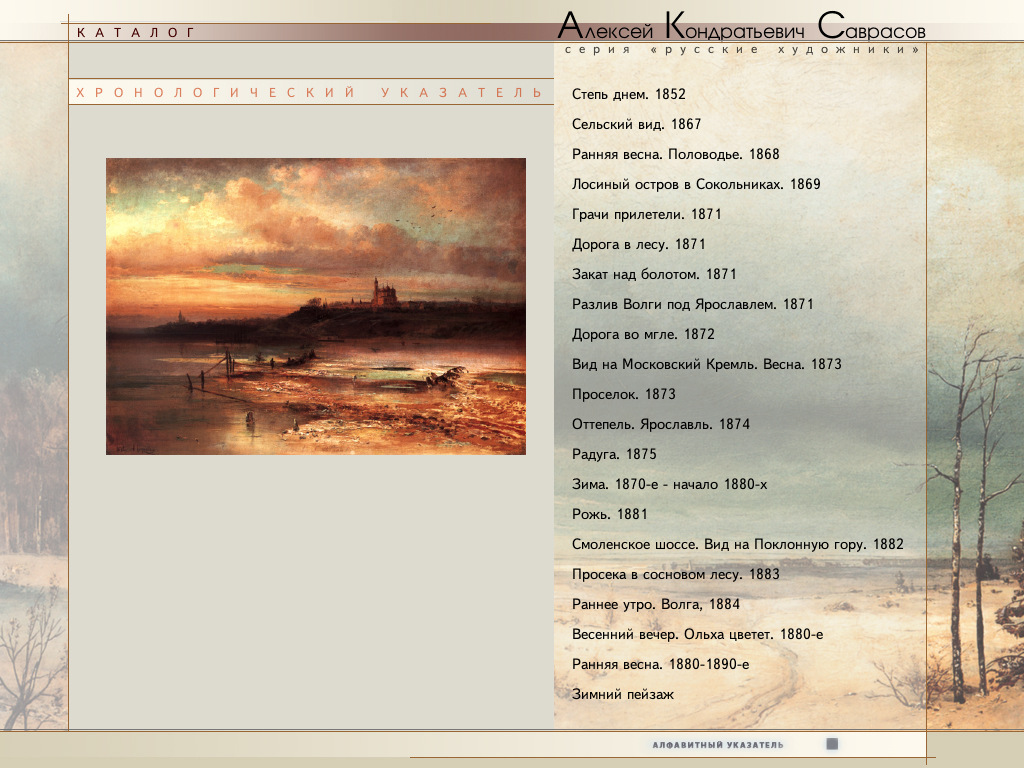Open «Ранняя весна. Половодье. 1868»
1024x768 pixels.
tap(675, 155)
